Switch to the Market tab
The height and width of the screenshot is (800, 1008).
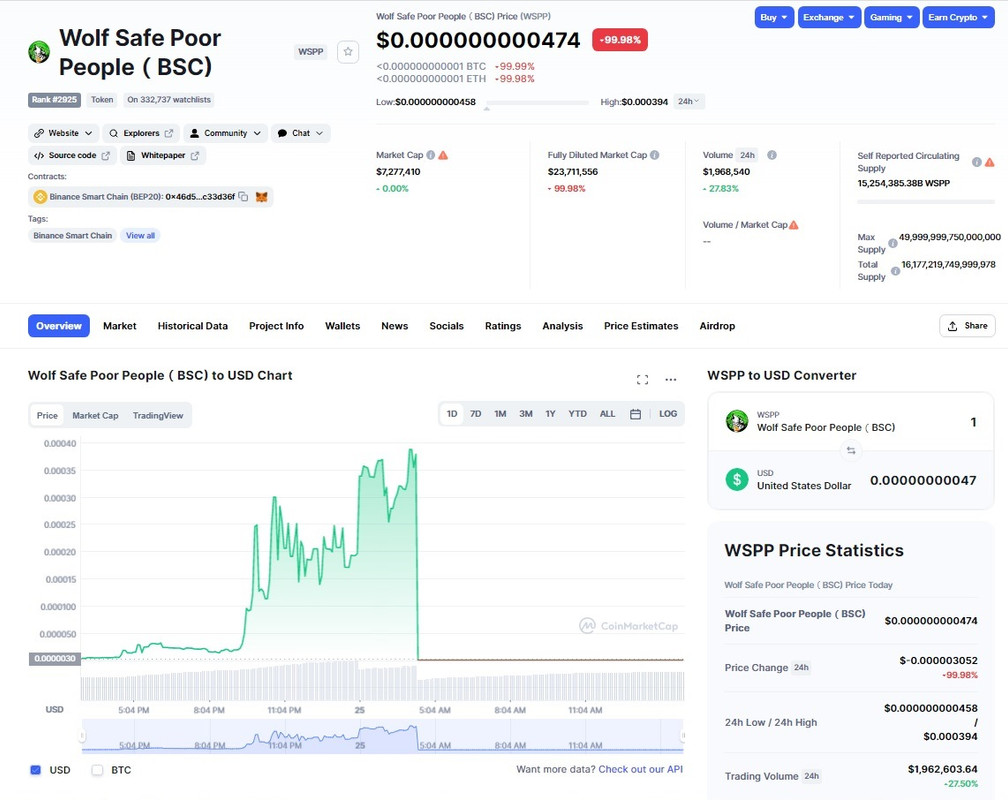click(120, 326)
